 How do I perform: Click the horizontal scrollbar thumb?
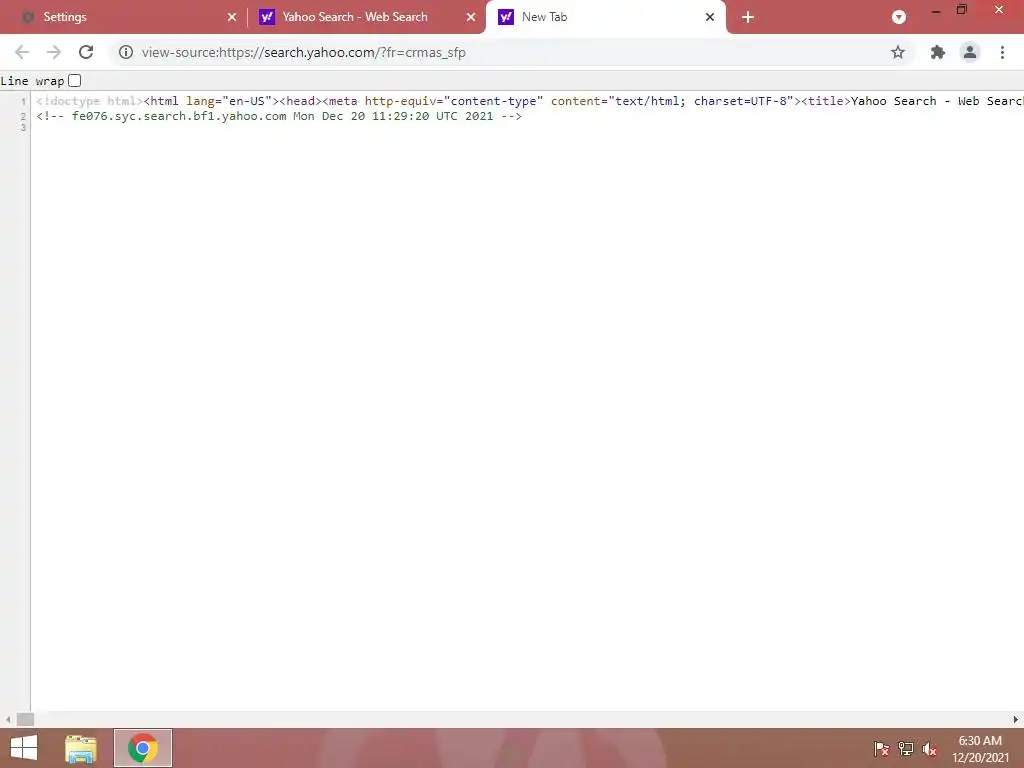coord(25,719)
